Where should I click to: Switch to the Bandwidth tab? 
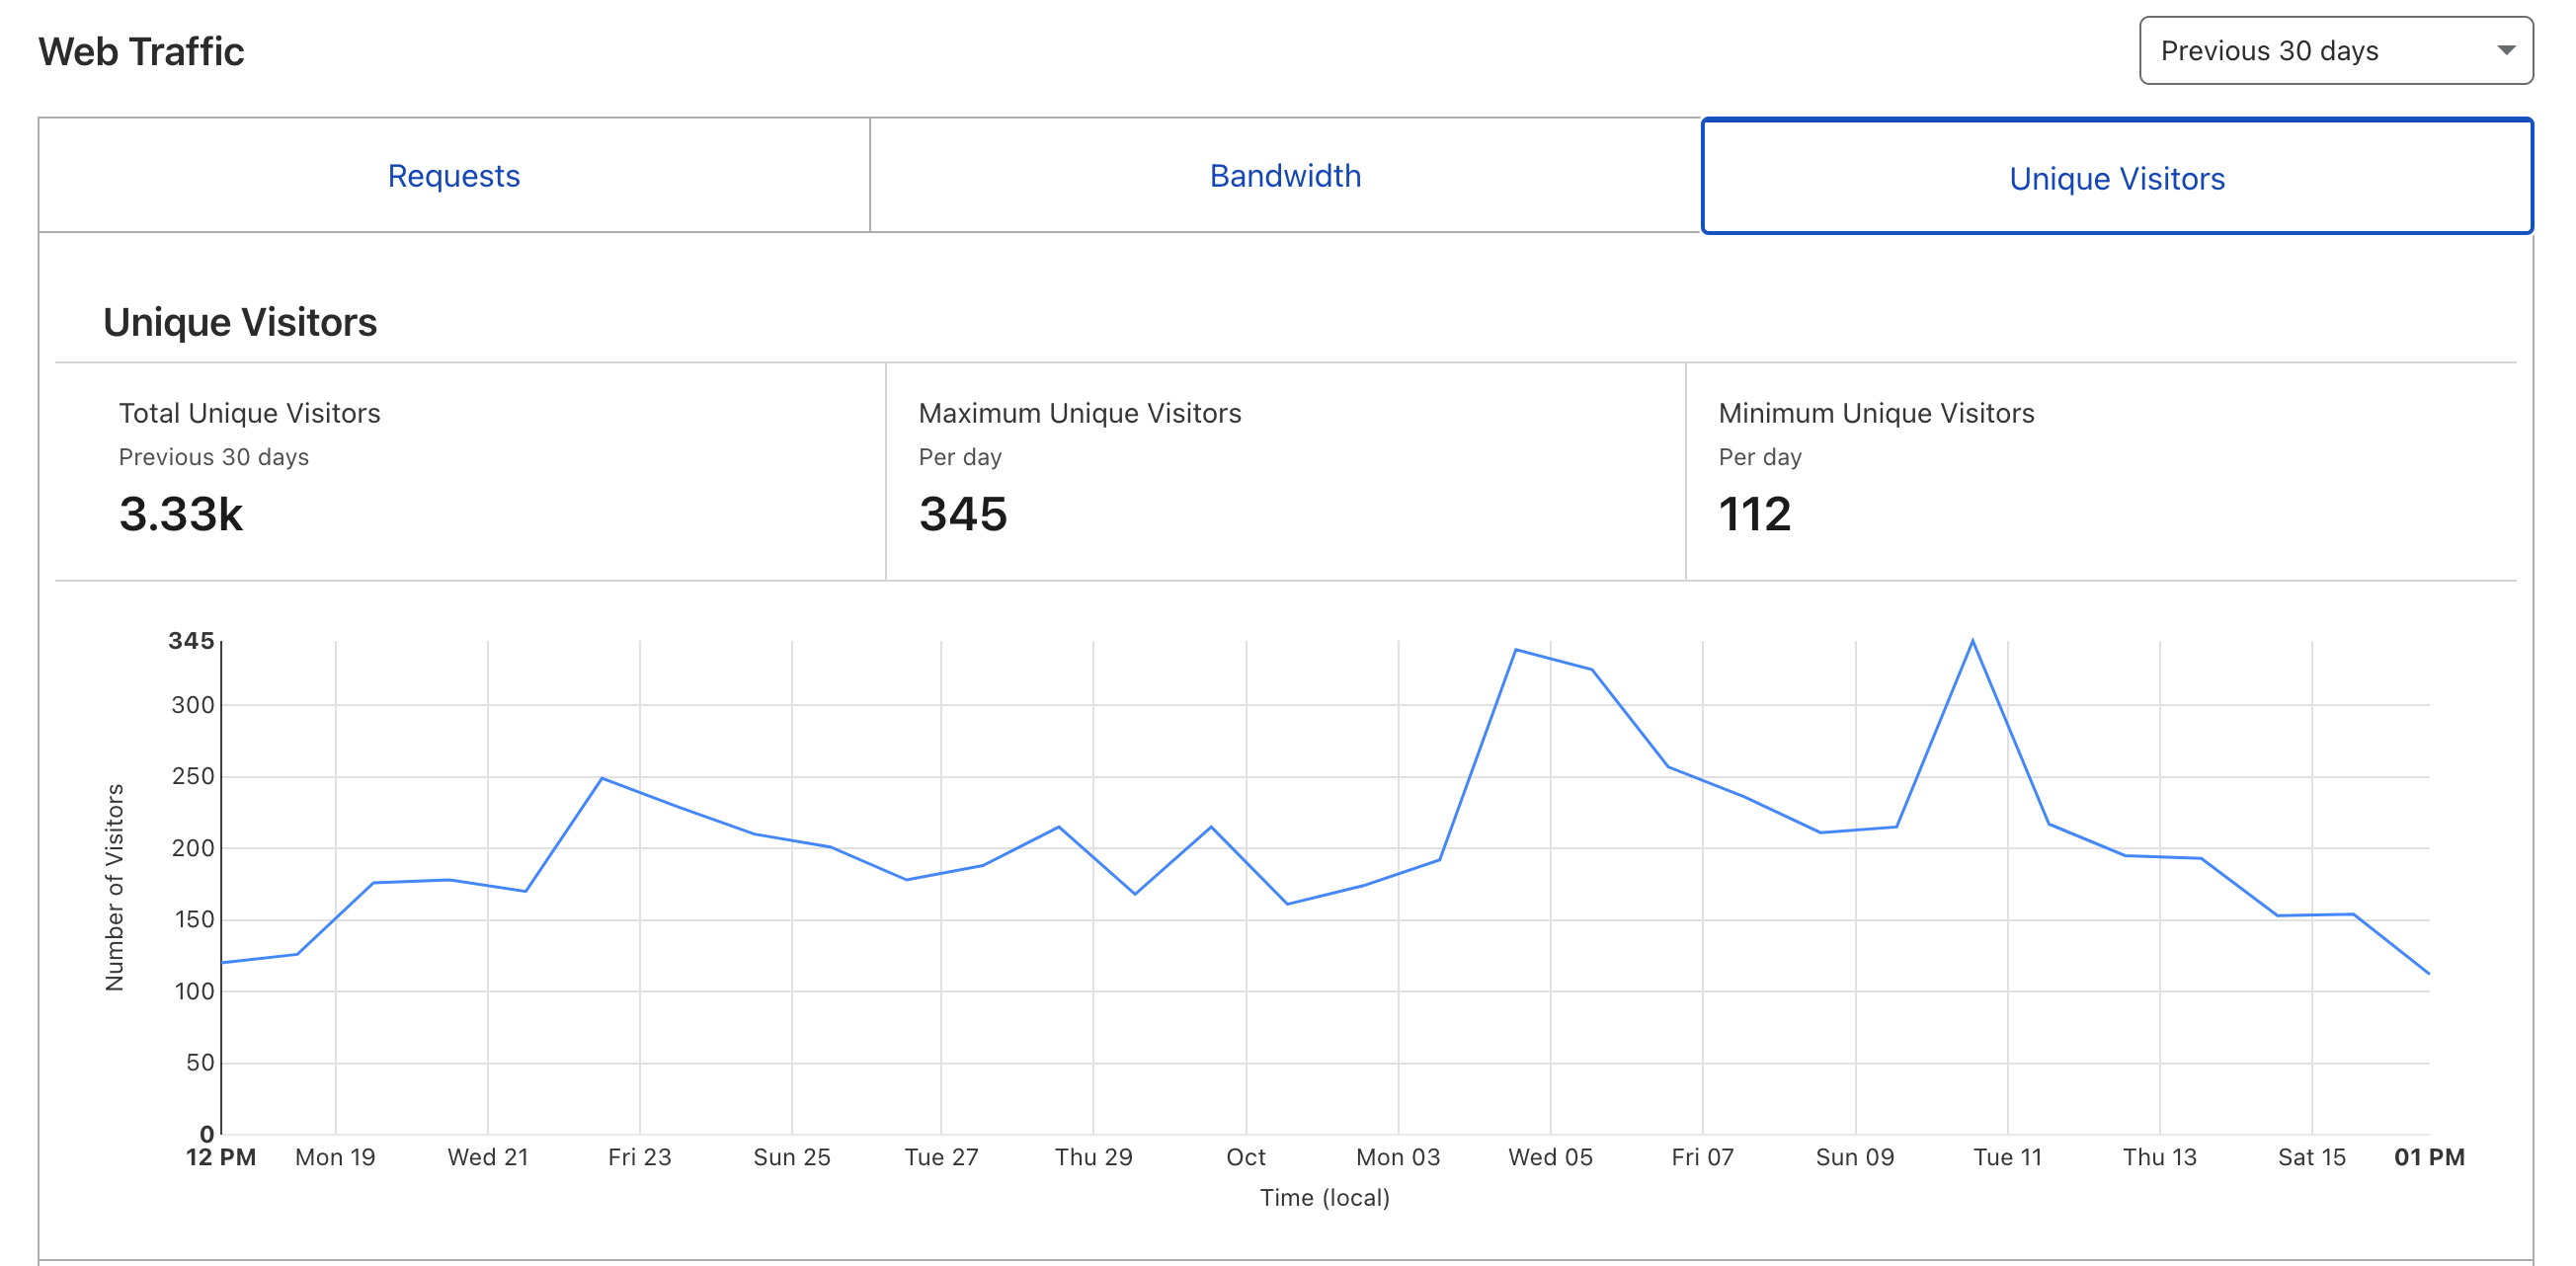[x=1285, y=175]
